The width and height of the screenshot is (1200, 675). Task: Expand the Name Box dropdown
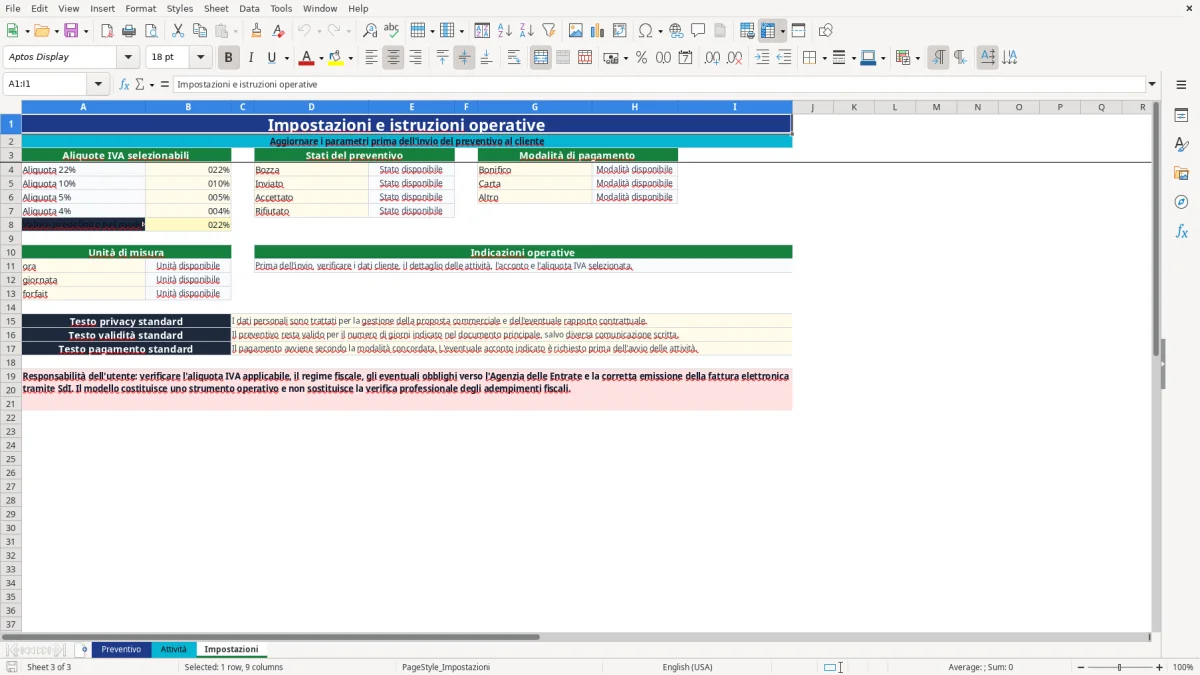coord(98,84)
